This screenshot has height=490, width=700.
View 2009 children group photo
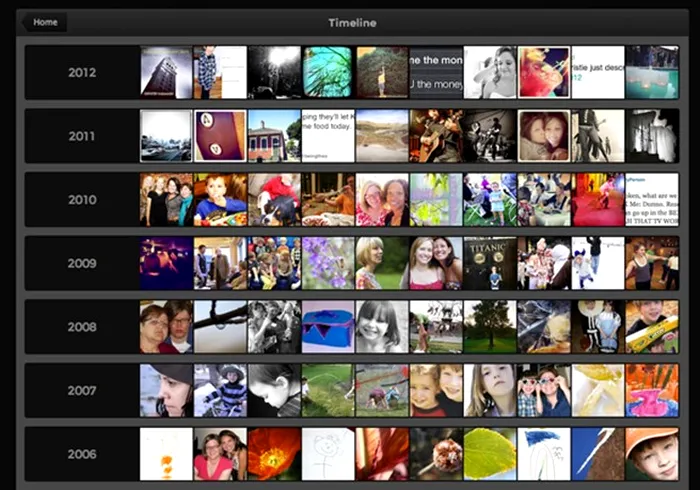(x=274, y=263)
